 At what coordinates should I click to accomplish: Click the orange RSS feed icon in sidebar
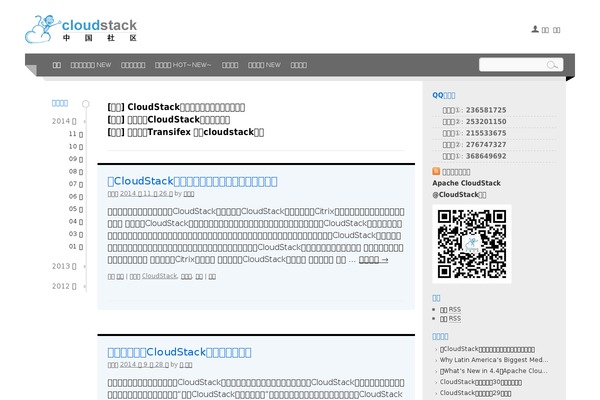(x=436, y=171)
